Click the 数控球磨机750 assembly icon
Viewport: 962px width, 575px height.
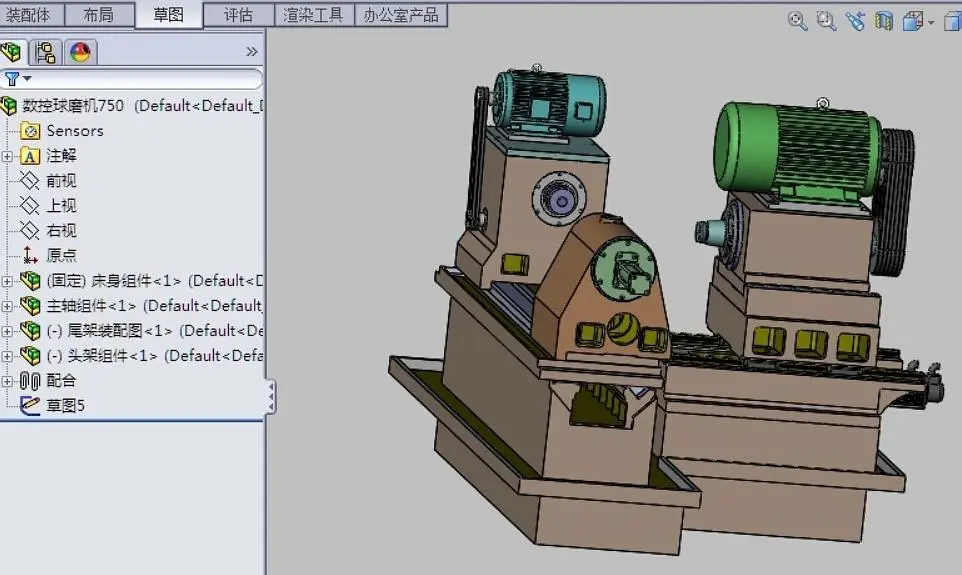point(9,106)
